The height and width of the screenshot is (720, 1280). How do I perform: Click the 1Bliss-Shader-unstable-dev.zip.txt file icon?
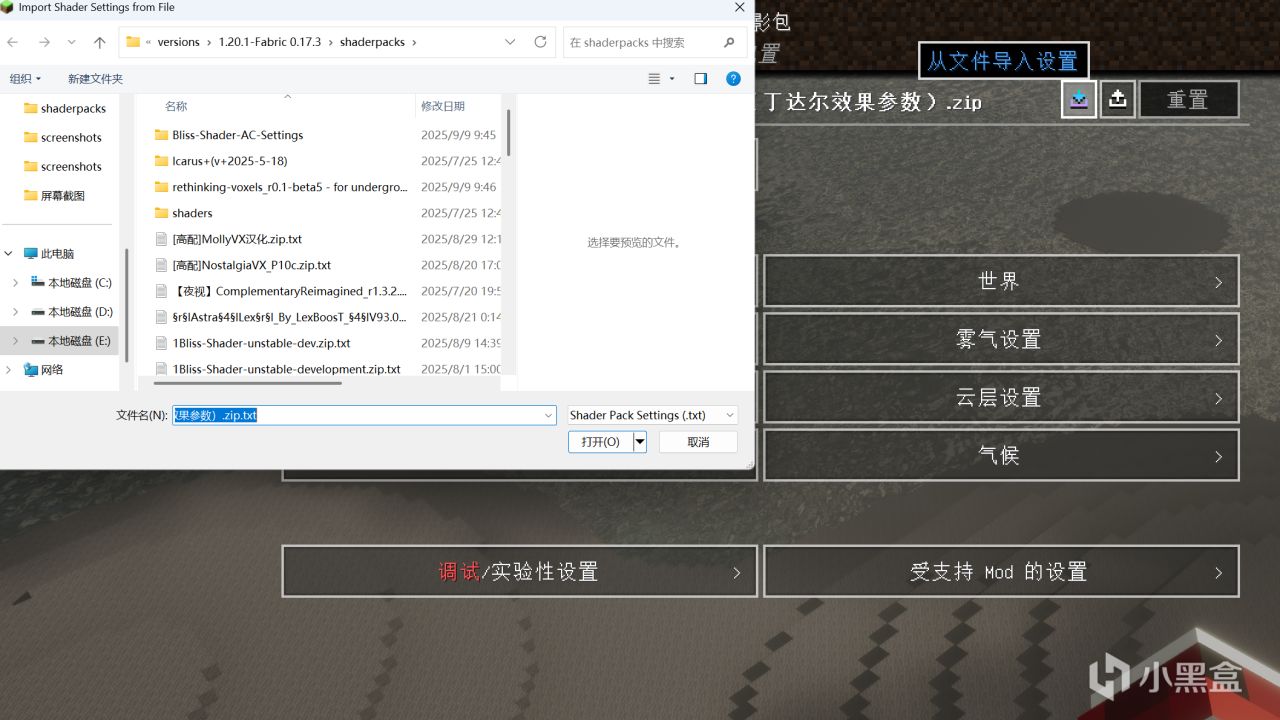(x=162, y=343)
